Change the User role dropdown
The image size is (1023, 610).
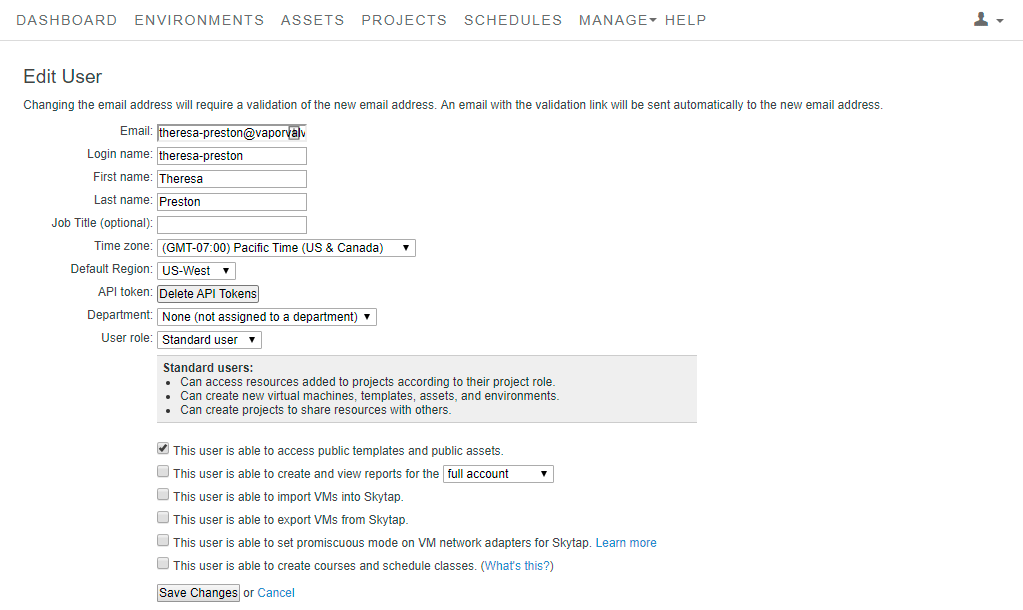[208, 339]
